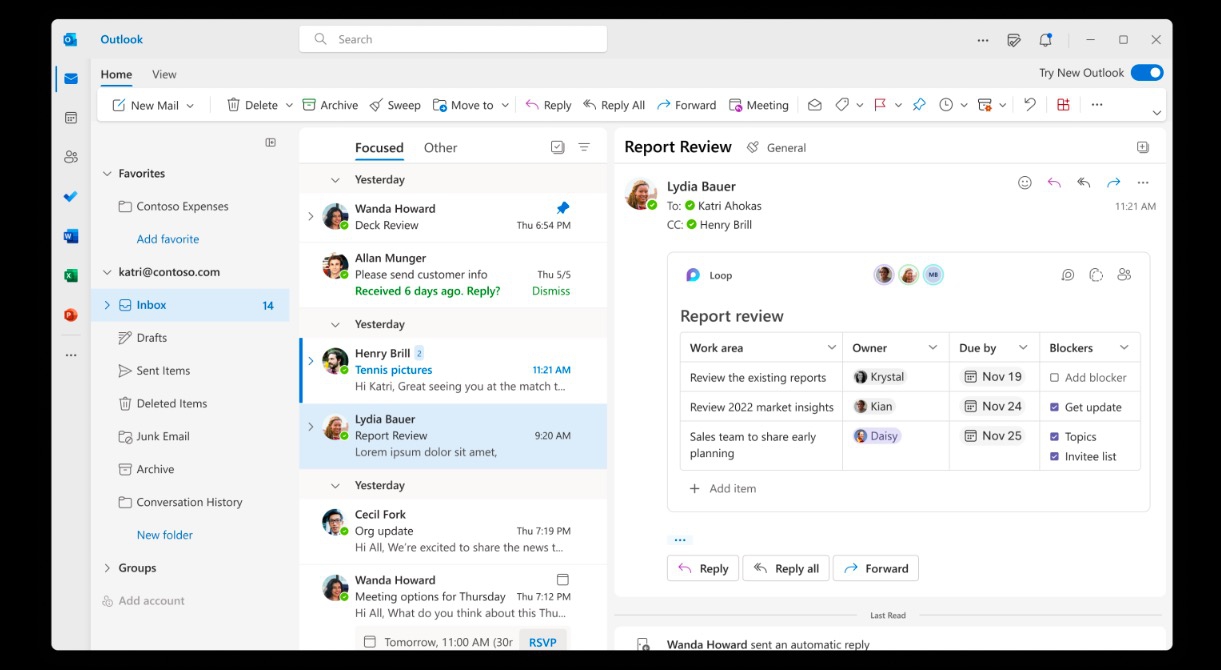The width and height of the screenshot is (1221, 670).
Task: Select the Other inbox tab
Action: pos(440,148)
